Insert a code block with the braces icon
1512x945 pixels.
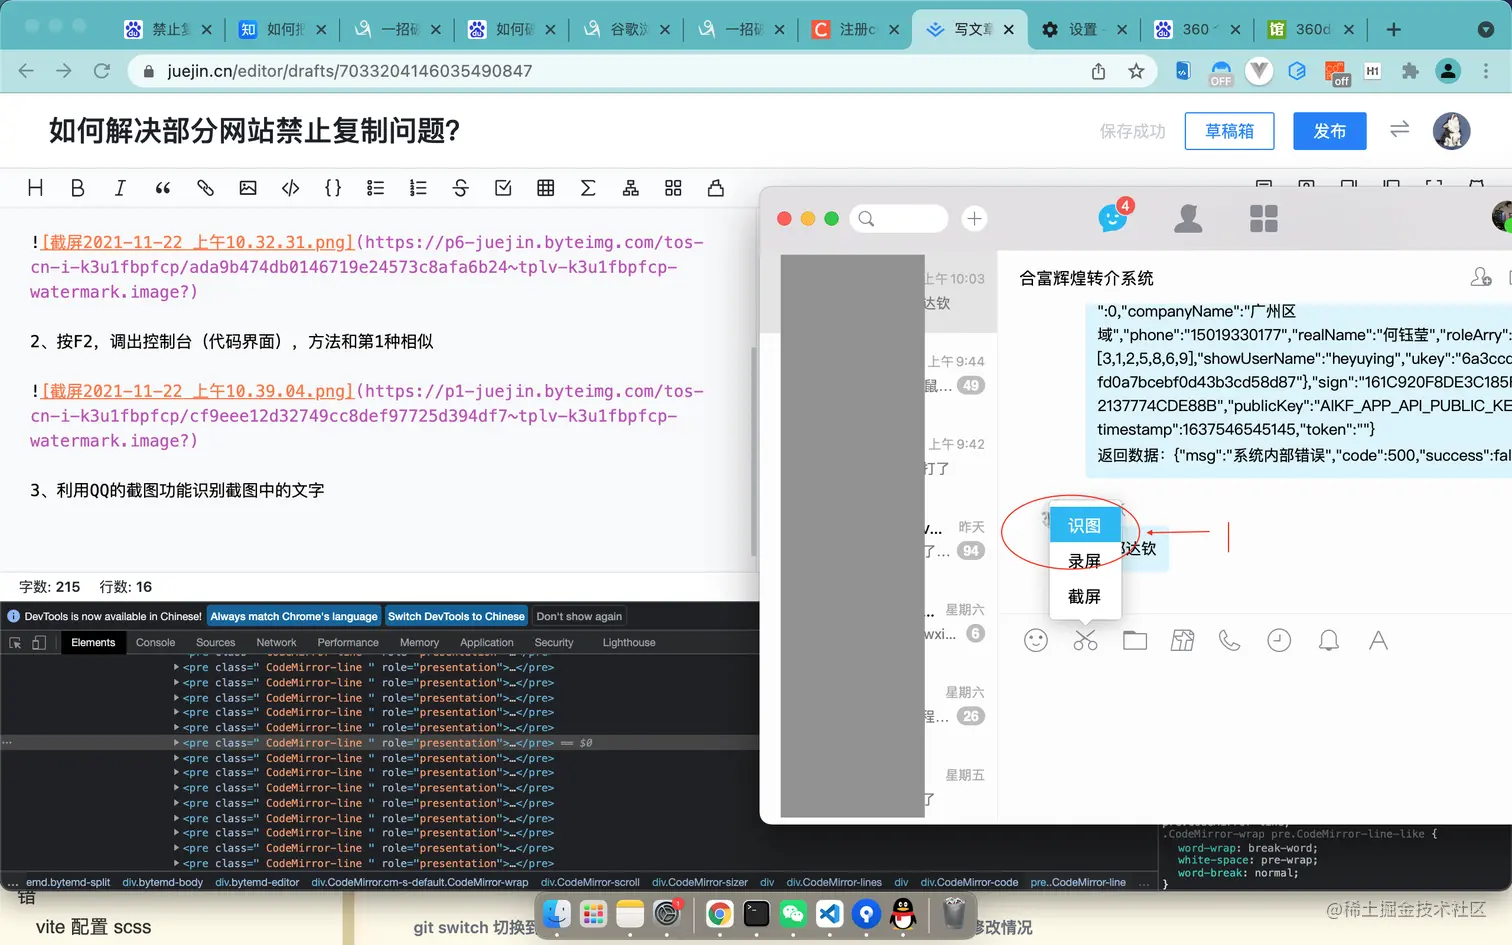(333, 187)
